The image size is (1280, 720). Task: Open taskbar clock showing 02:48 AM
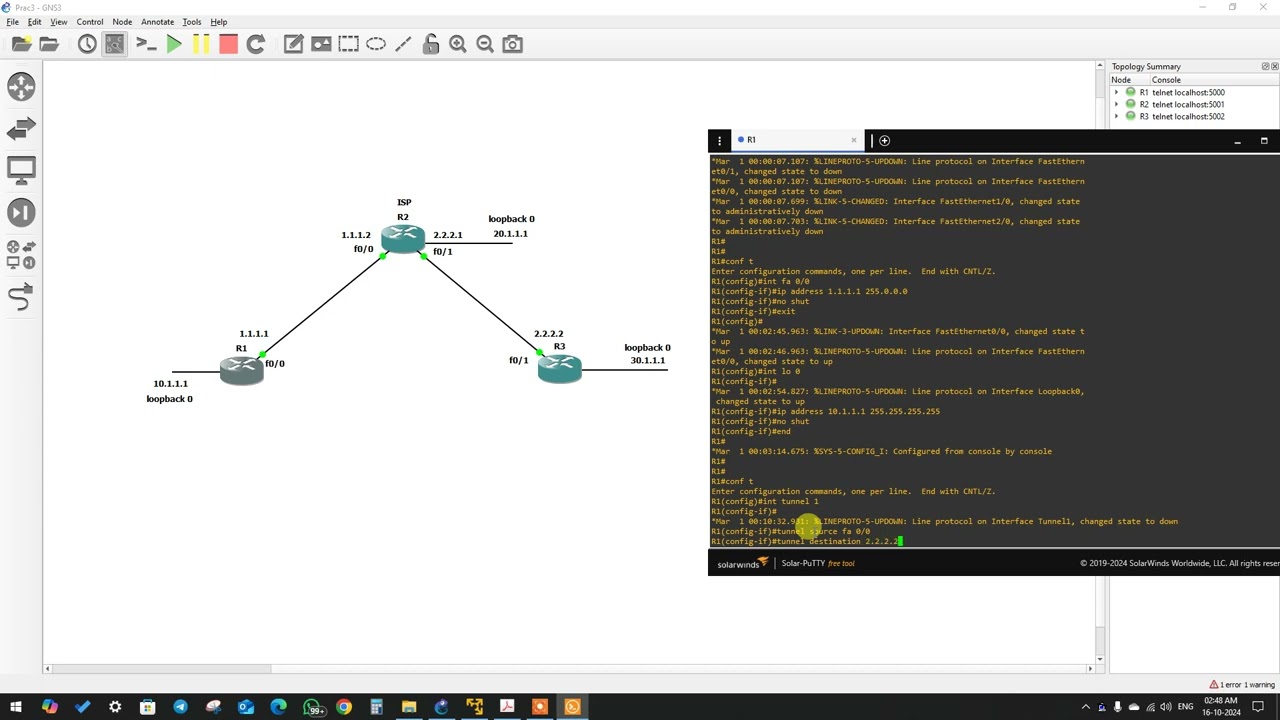coord(1222,707)
